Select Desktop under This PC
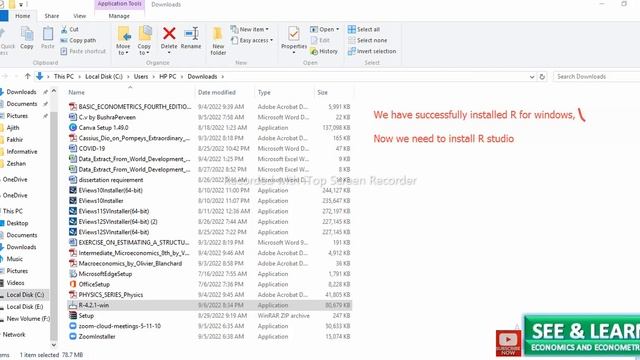 point(17,223)
